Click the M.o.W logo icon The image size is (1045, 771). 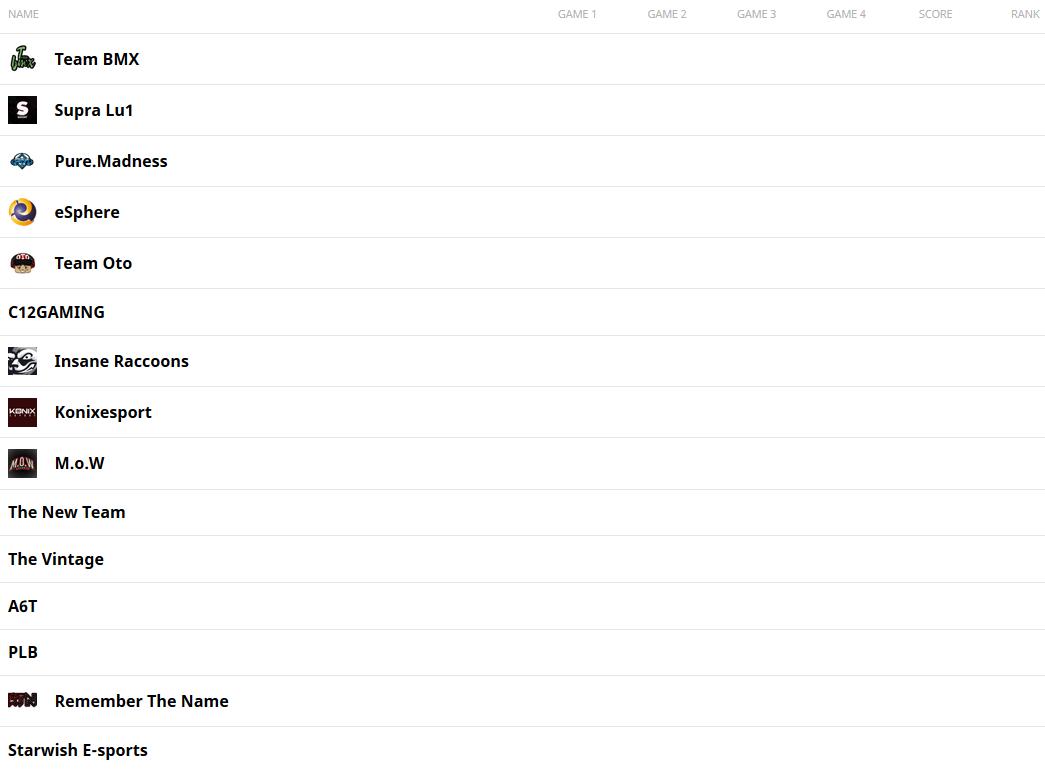[23, 463]
